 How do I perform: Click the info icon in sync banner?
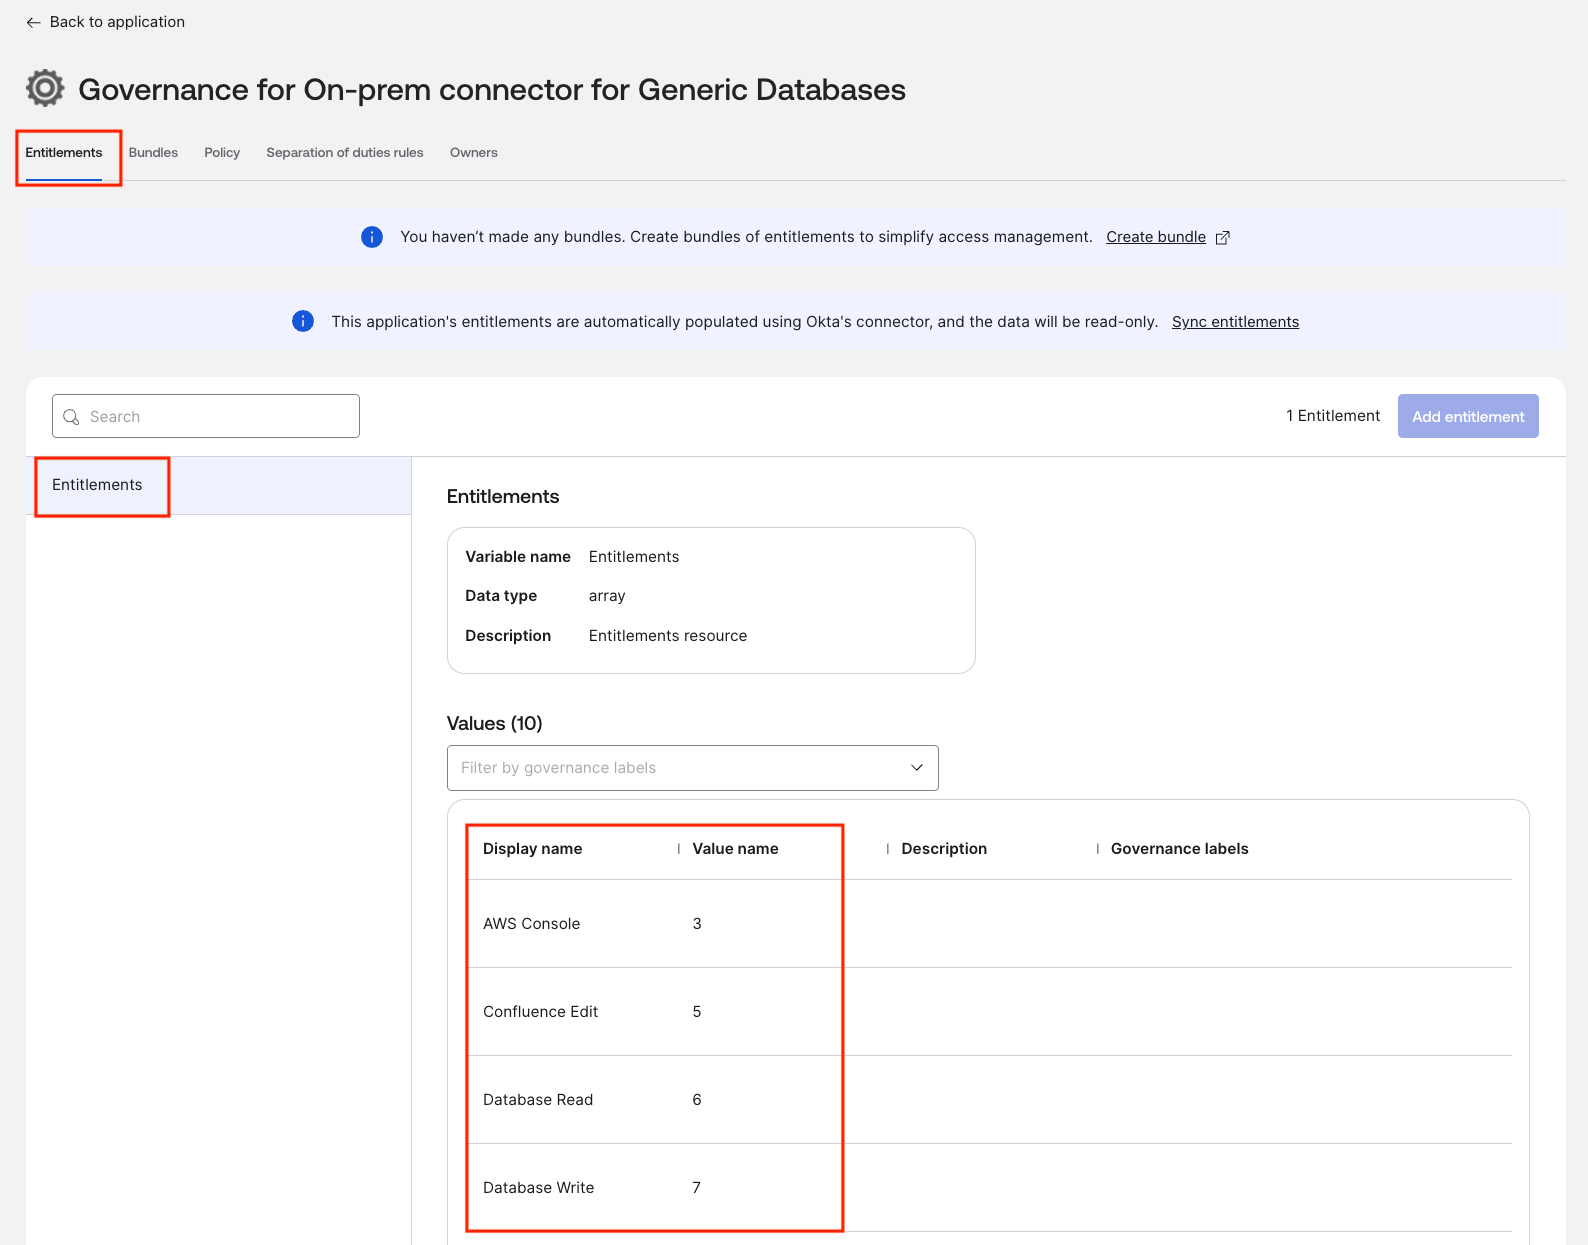click(x=303, y=321)
